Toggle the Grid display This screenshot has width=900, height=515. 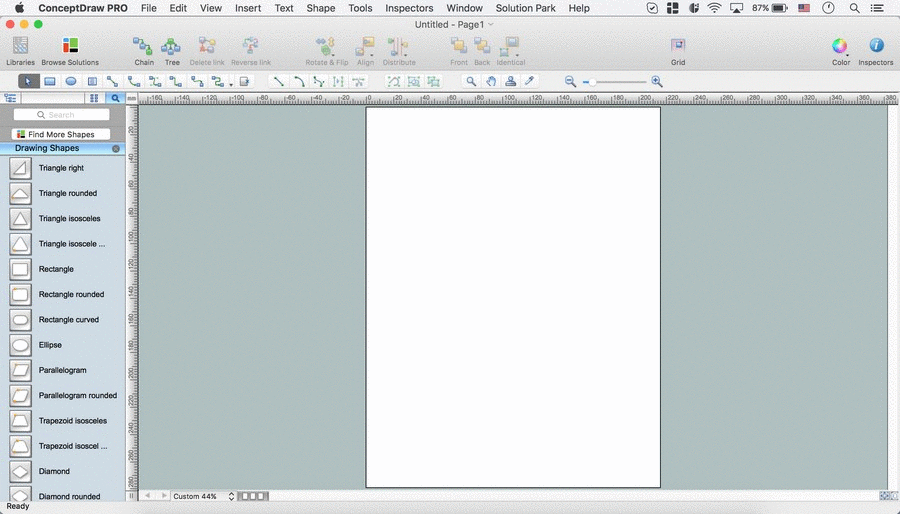click(678, 45)
